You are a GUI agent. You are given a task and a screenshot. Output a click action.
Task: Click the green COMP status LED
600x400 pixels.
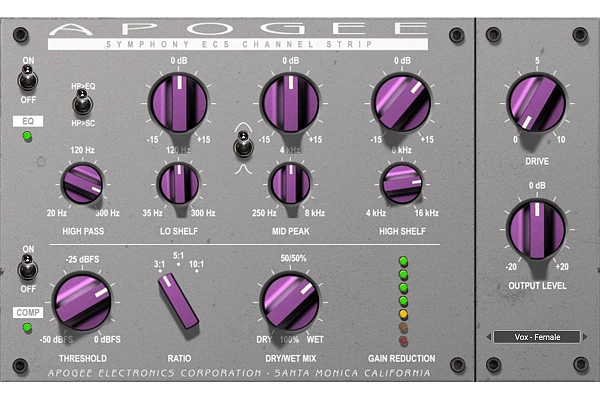[27, 328]
